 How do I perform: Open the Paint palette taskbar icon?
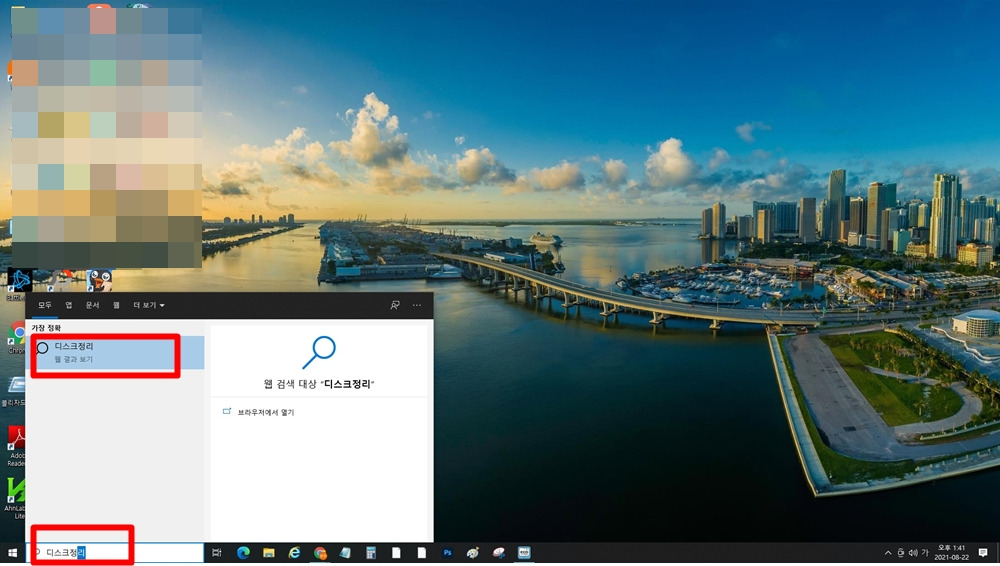(473, 553)
